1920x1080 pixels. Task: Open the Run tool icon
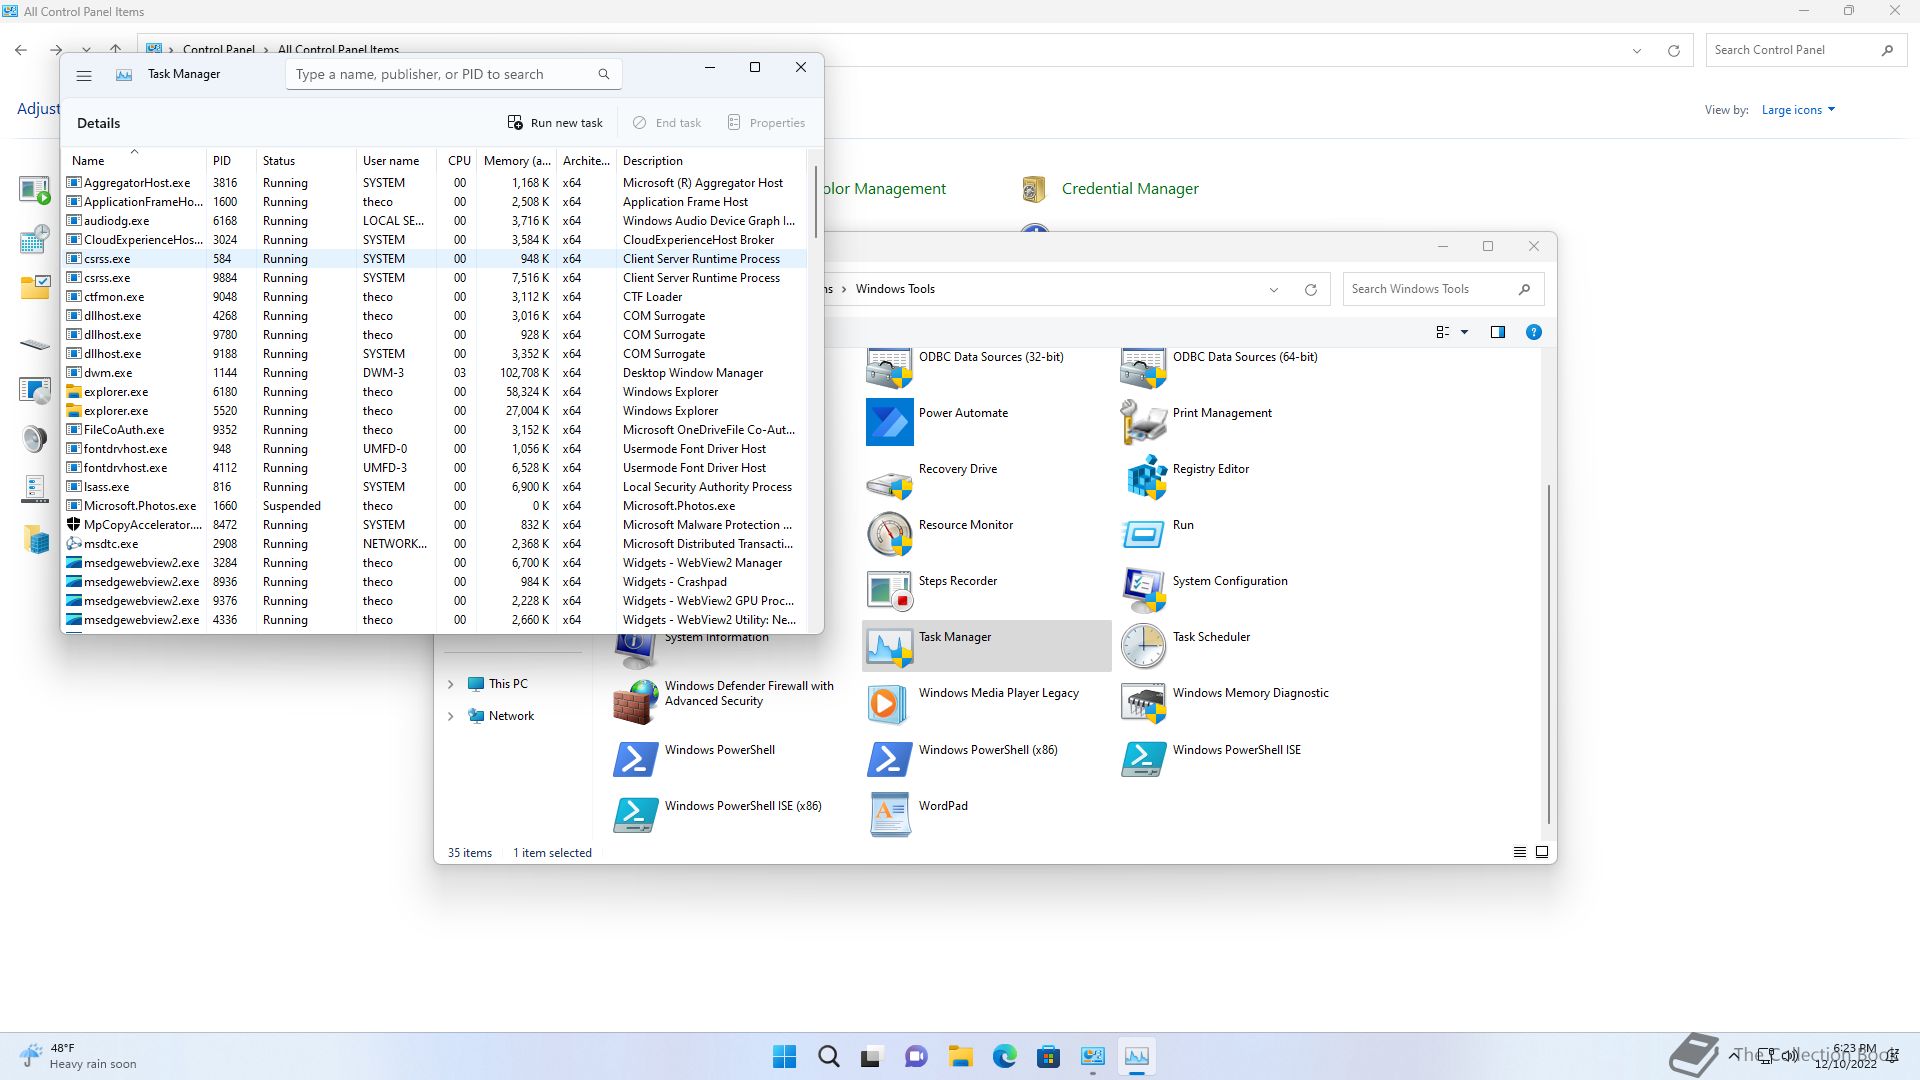pos(1144,533)
